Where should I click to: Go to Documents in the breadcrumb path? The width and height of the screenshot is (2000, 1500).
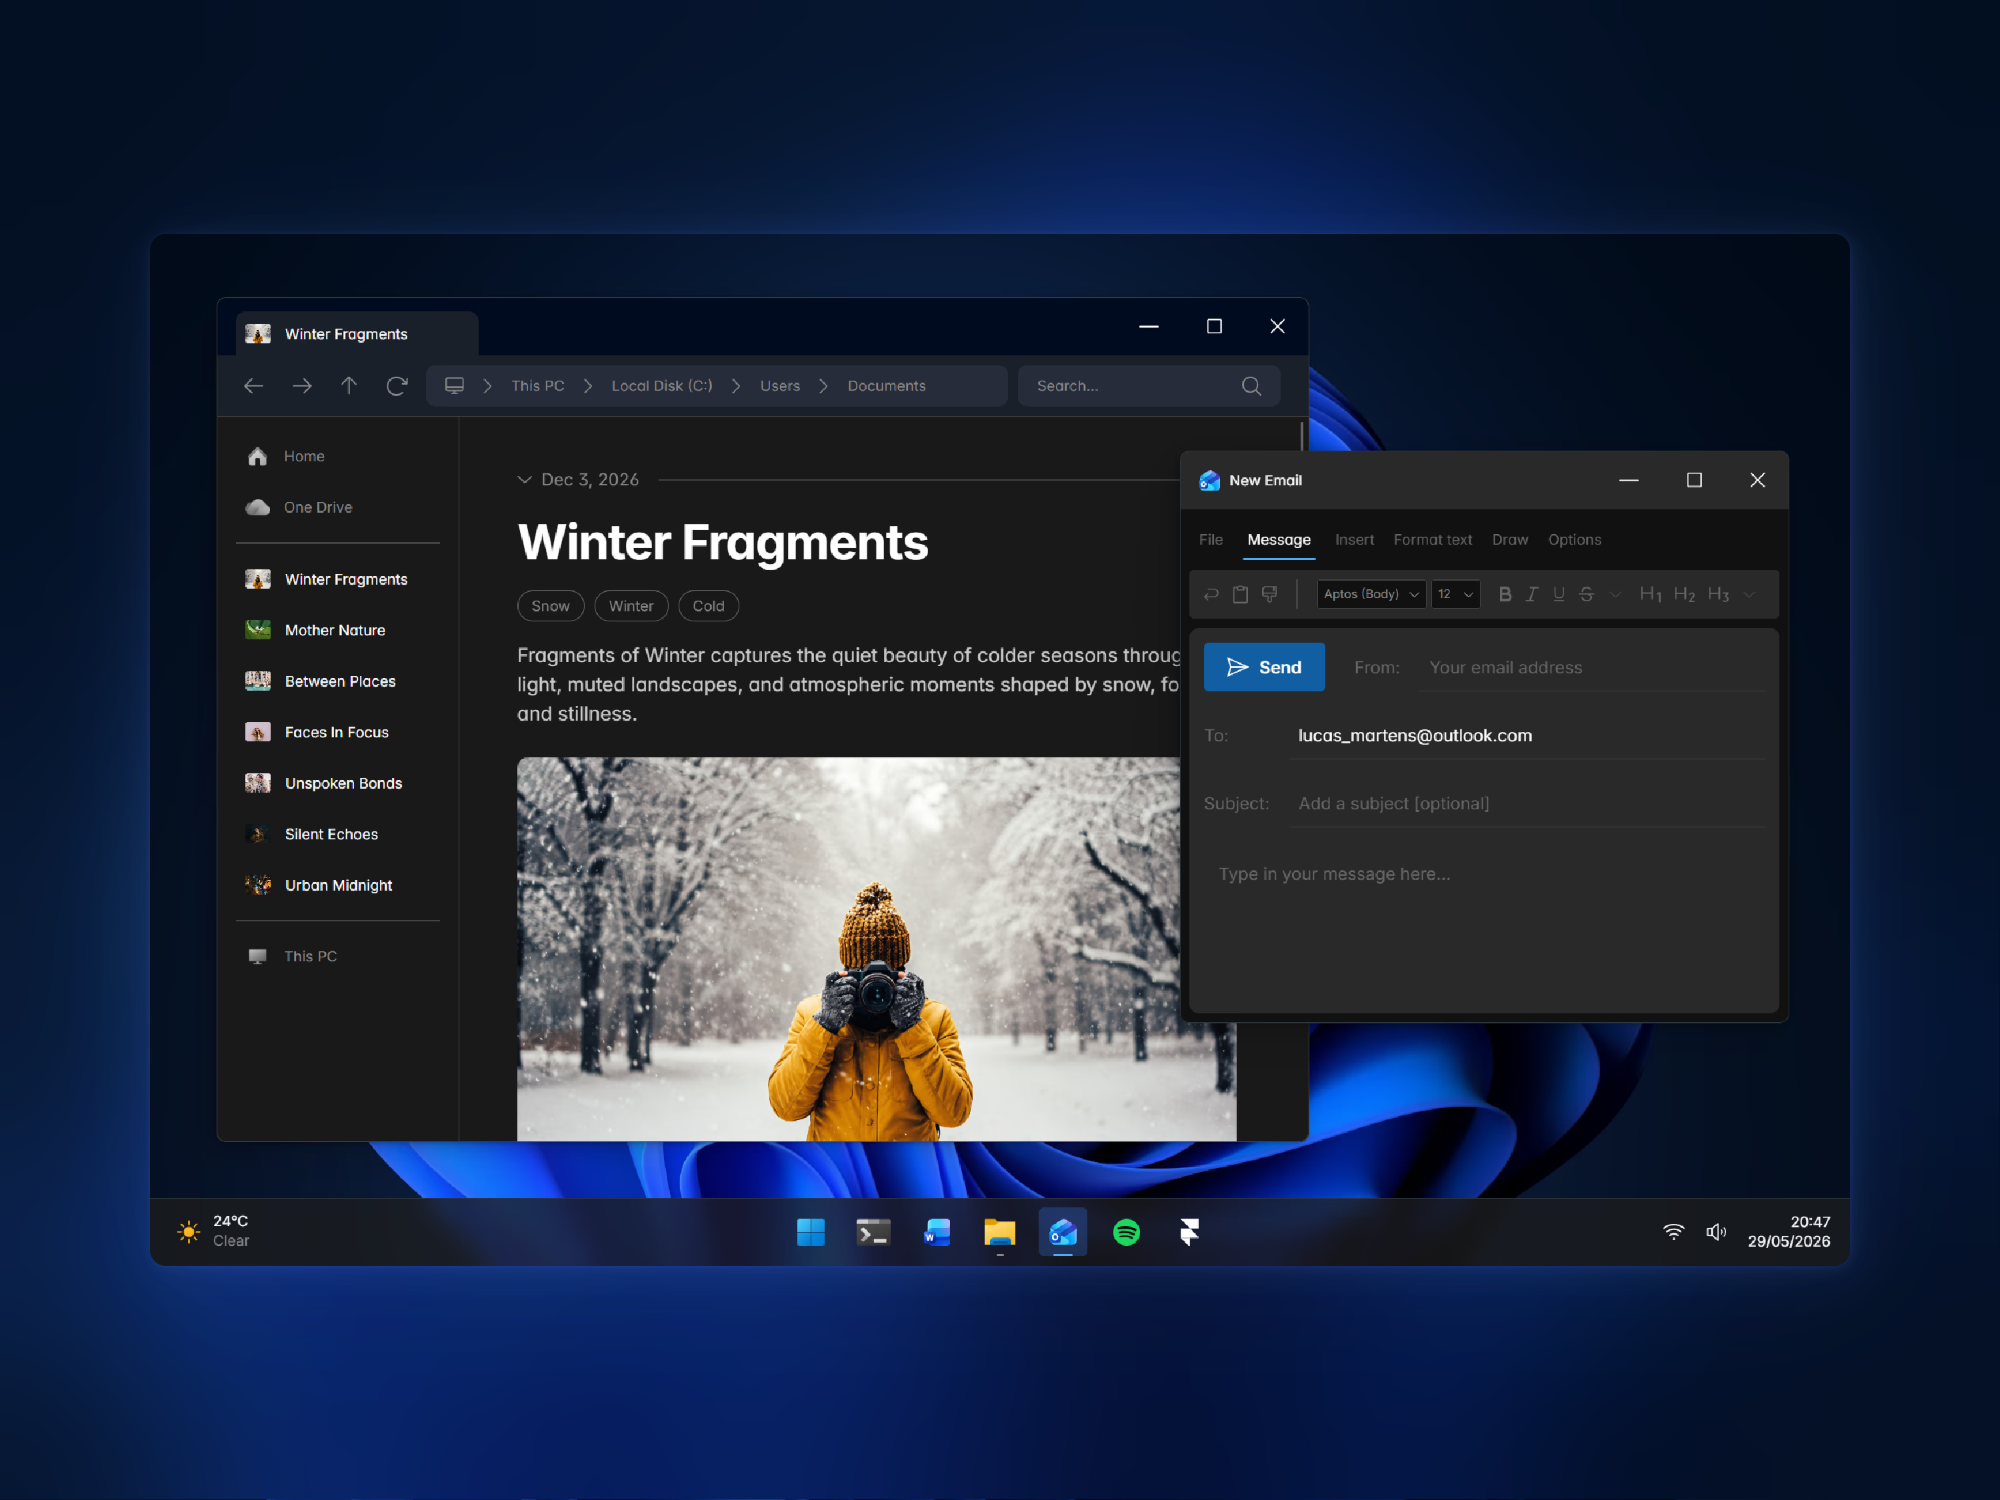[887, 386]
